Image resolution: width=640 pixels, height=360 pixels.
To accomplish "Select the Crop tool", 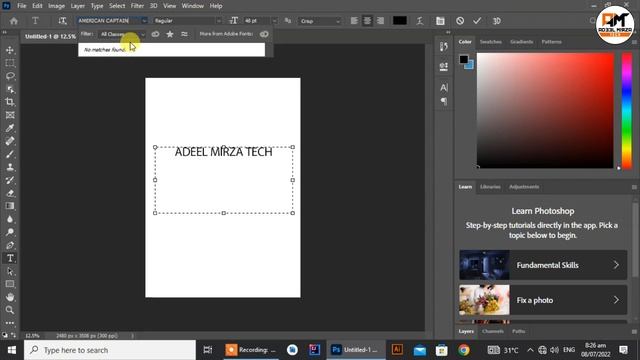I will point(10,102).
